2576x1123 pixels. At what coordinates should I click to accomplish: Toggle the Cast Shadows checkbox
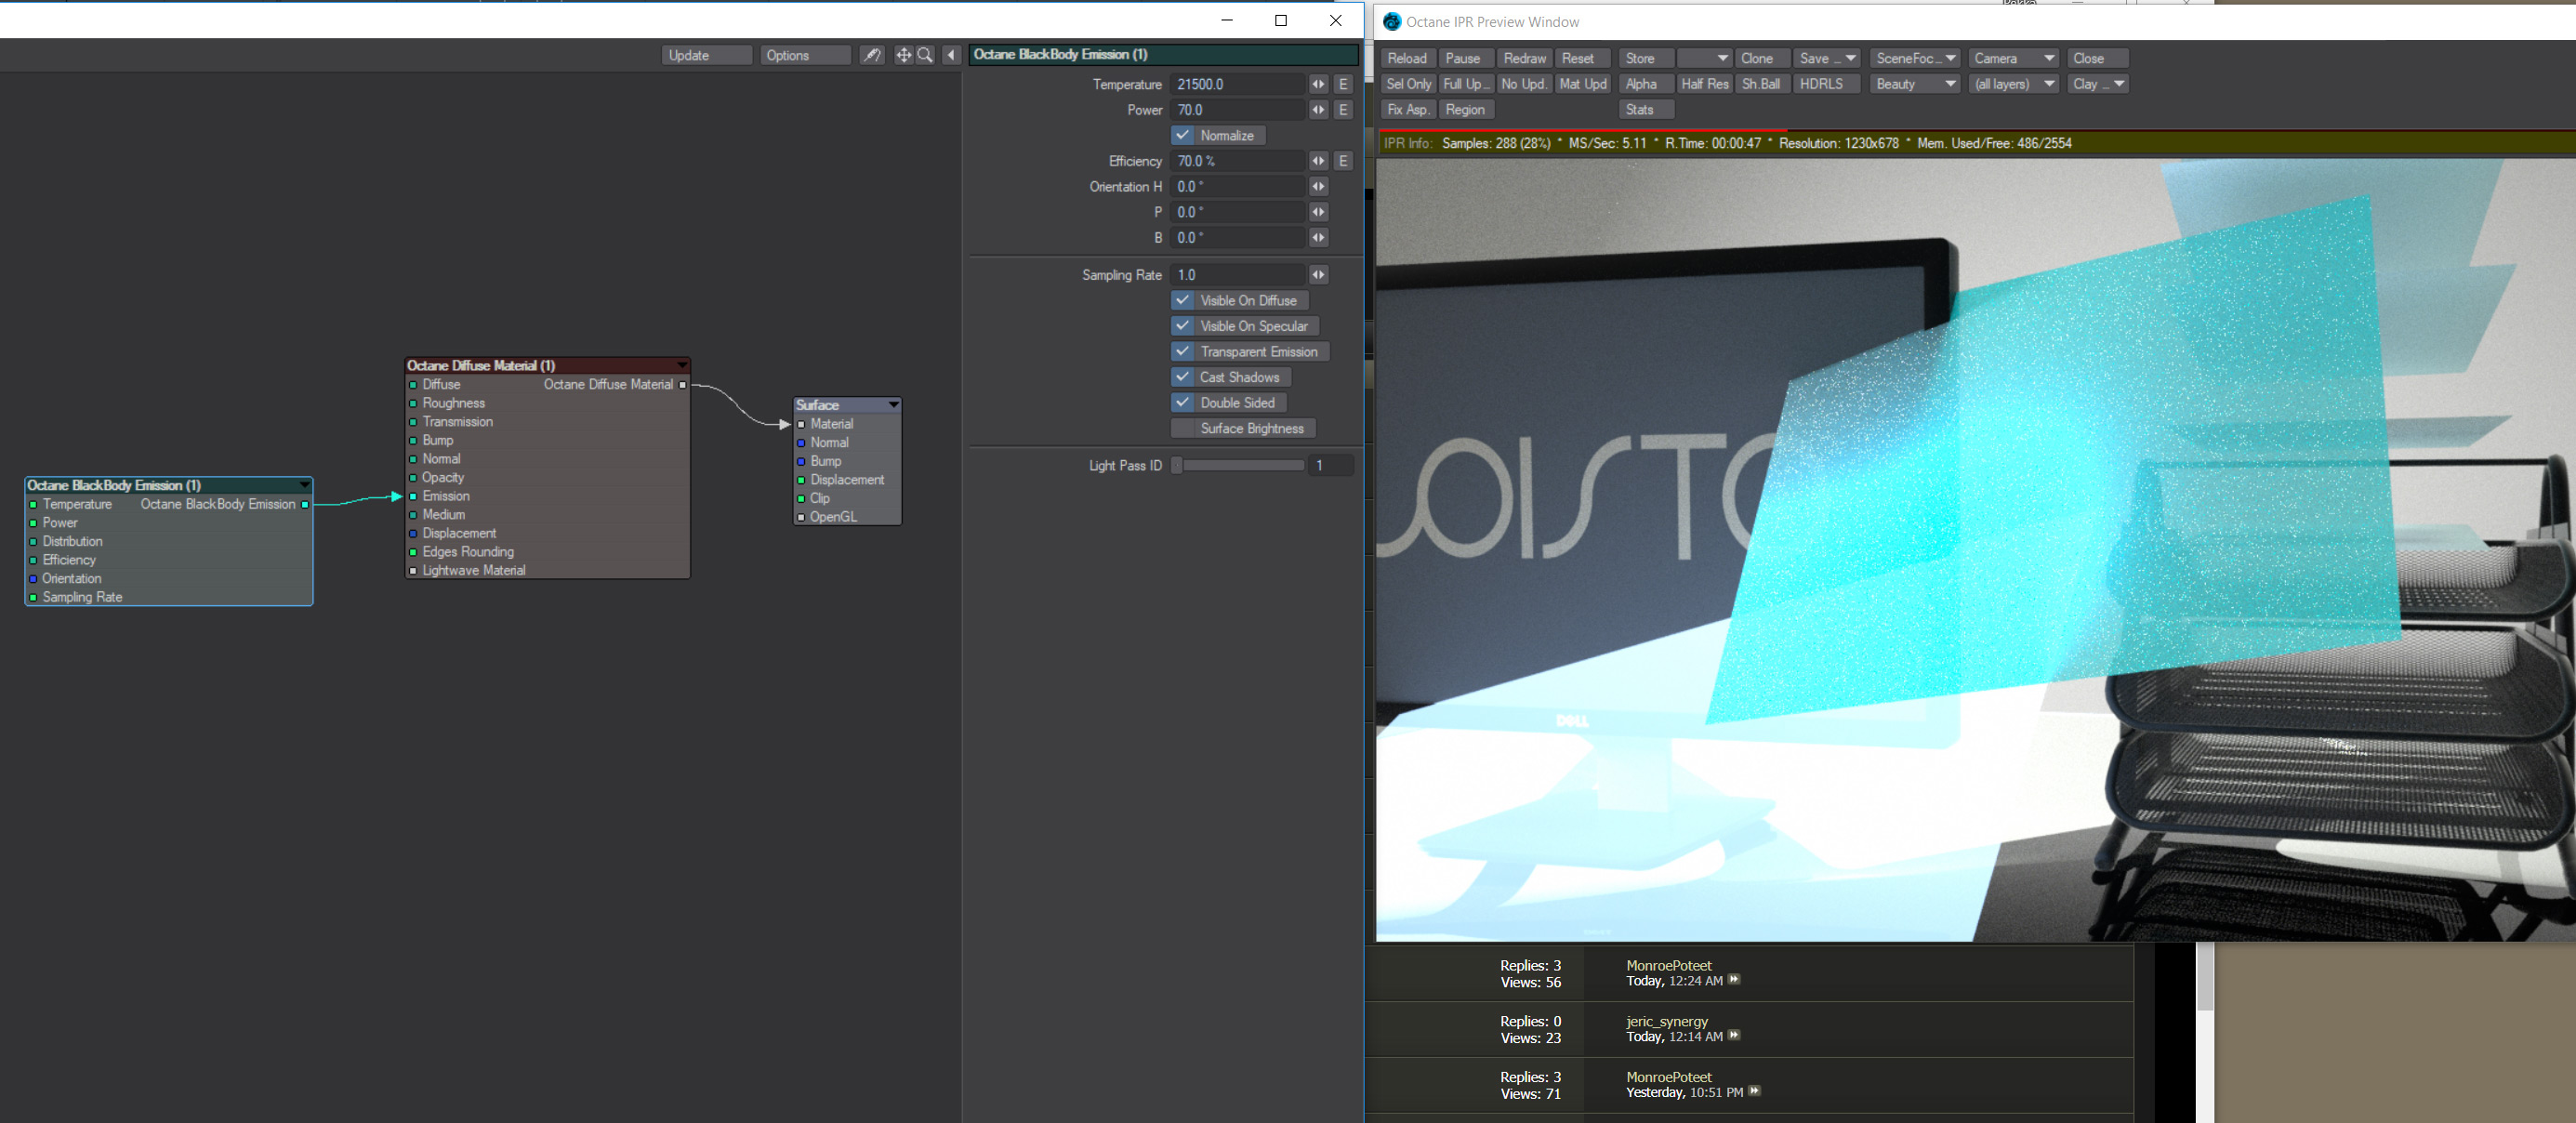1183,377
